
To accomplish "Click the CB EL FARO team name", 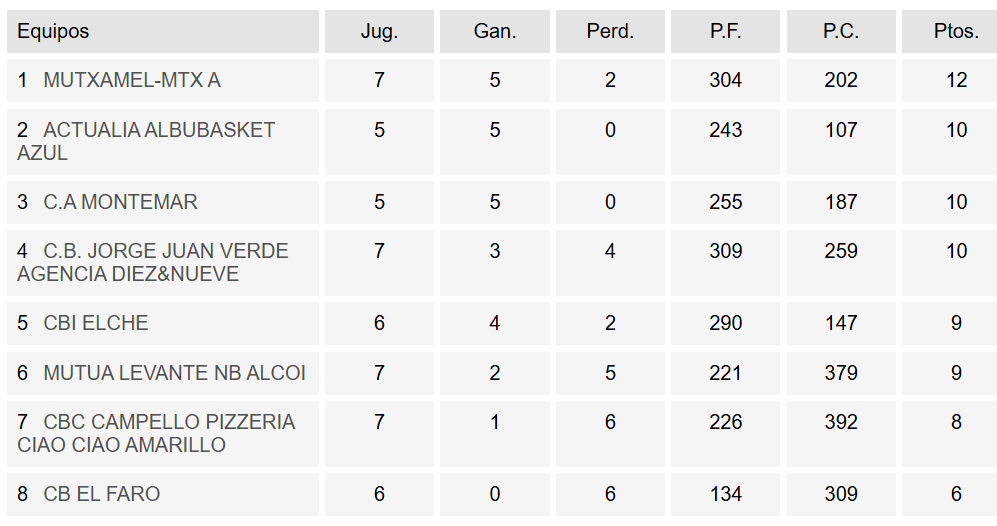I will coord(102,494).
